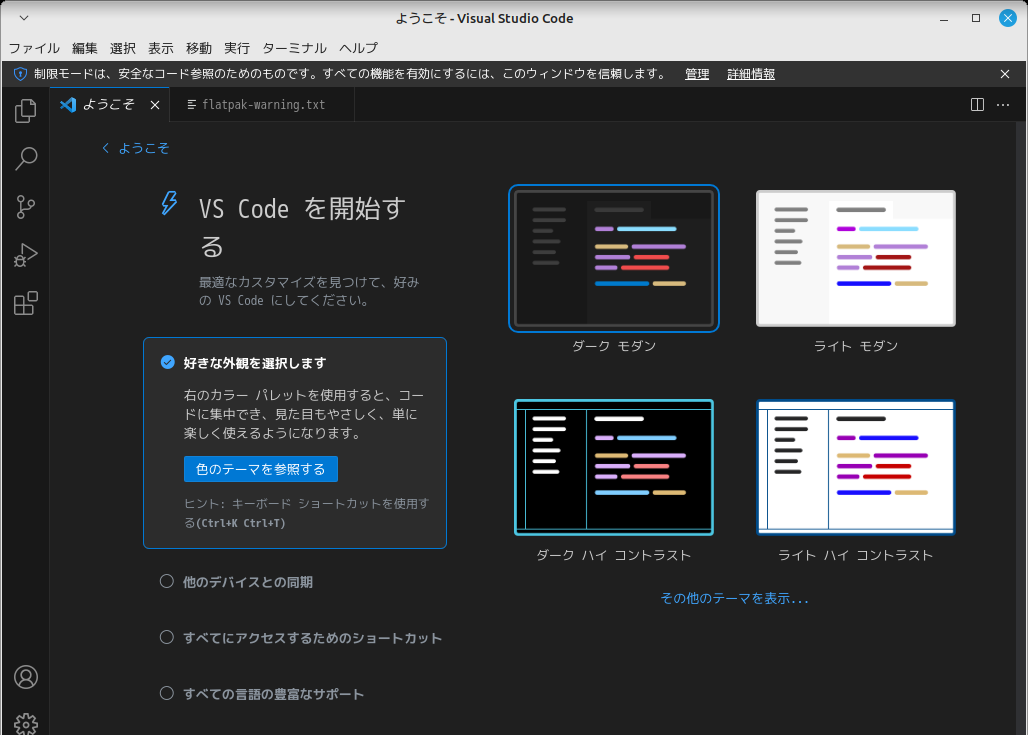1028x735 pixels.
Task: Click その他のテーマを表示... link
Action: click(x=734, y=598)
